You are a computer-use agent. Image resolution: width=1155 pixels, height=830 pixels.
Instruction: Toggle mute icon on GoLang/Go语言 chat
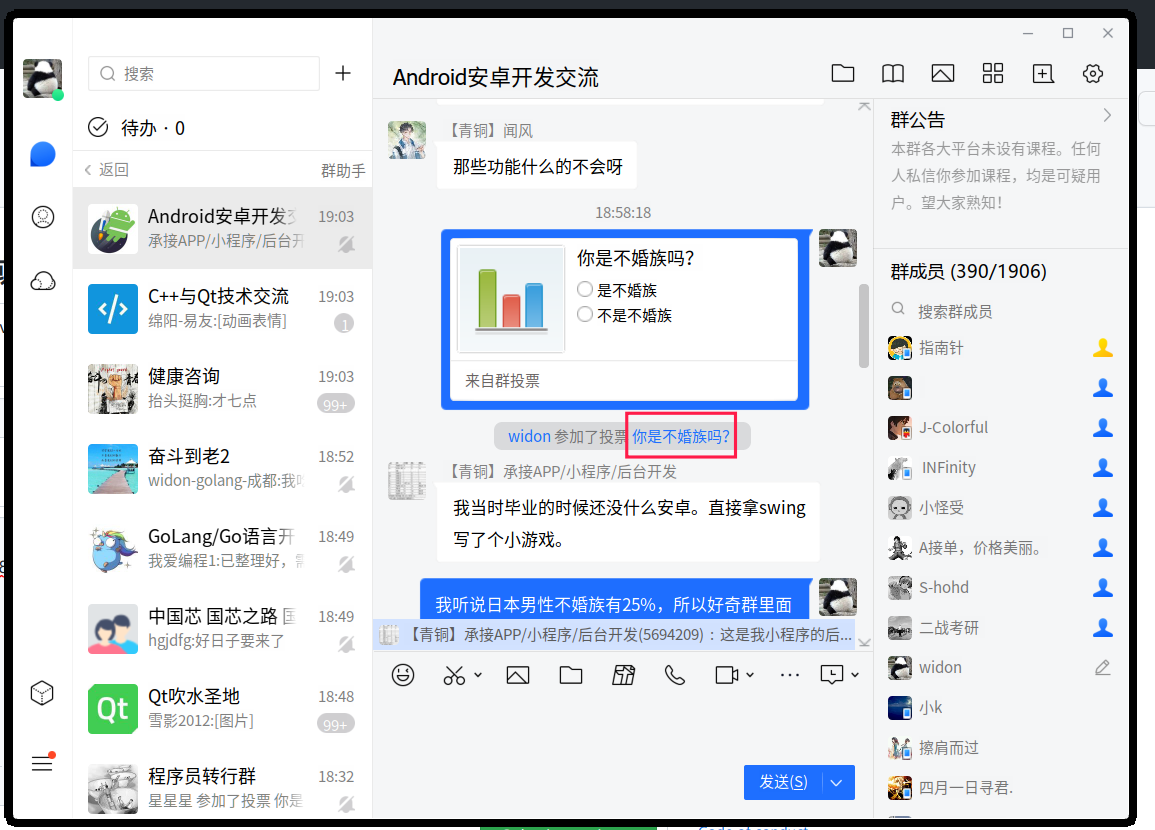pos(346,564)
